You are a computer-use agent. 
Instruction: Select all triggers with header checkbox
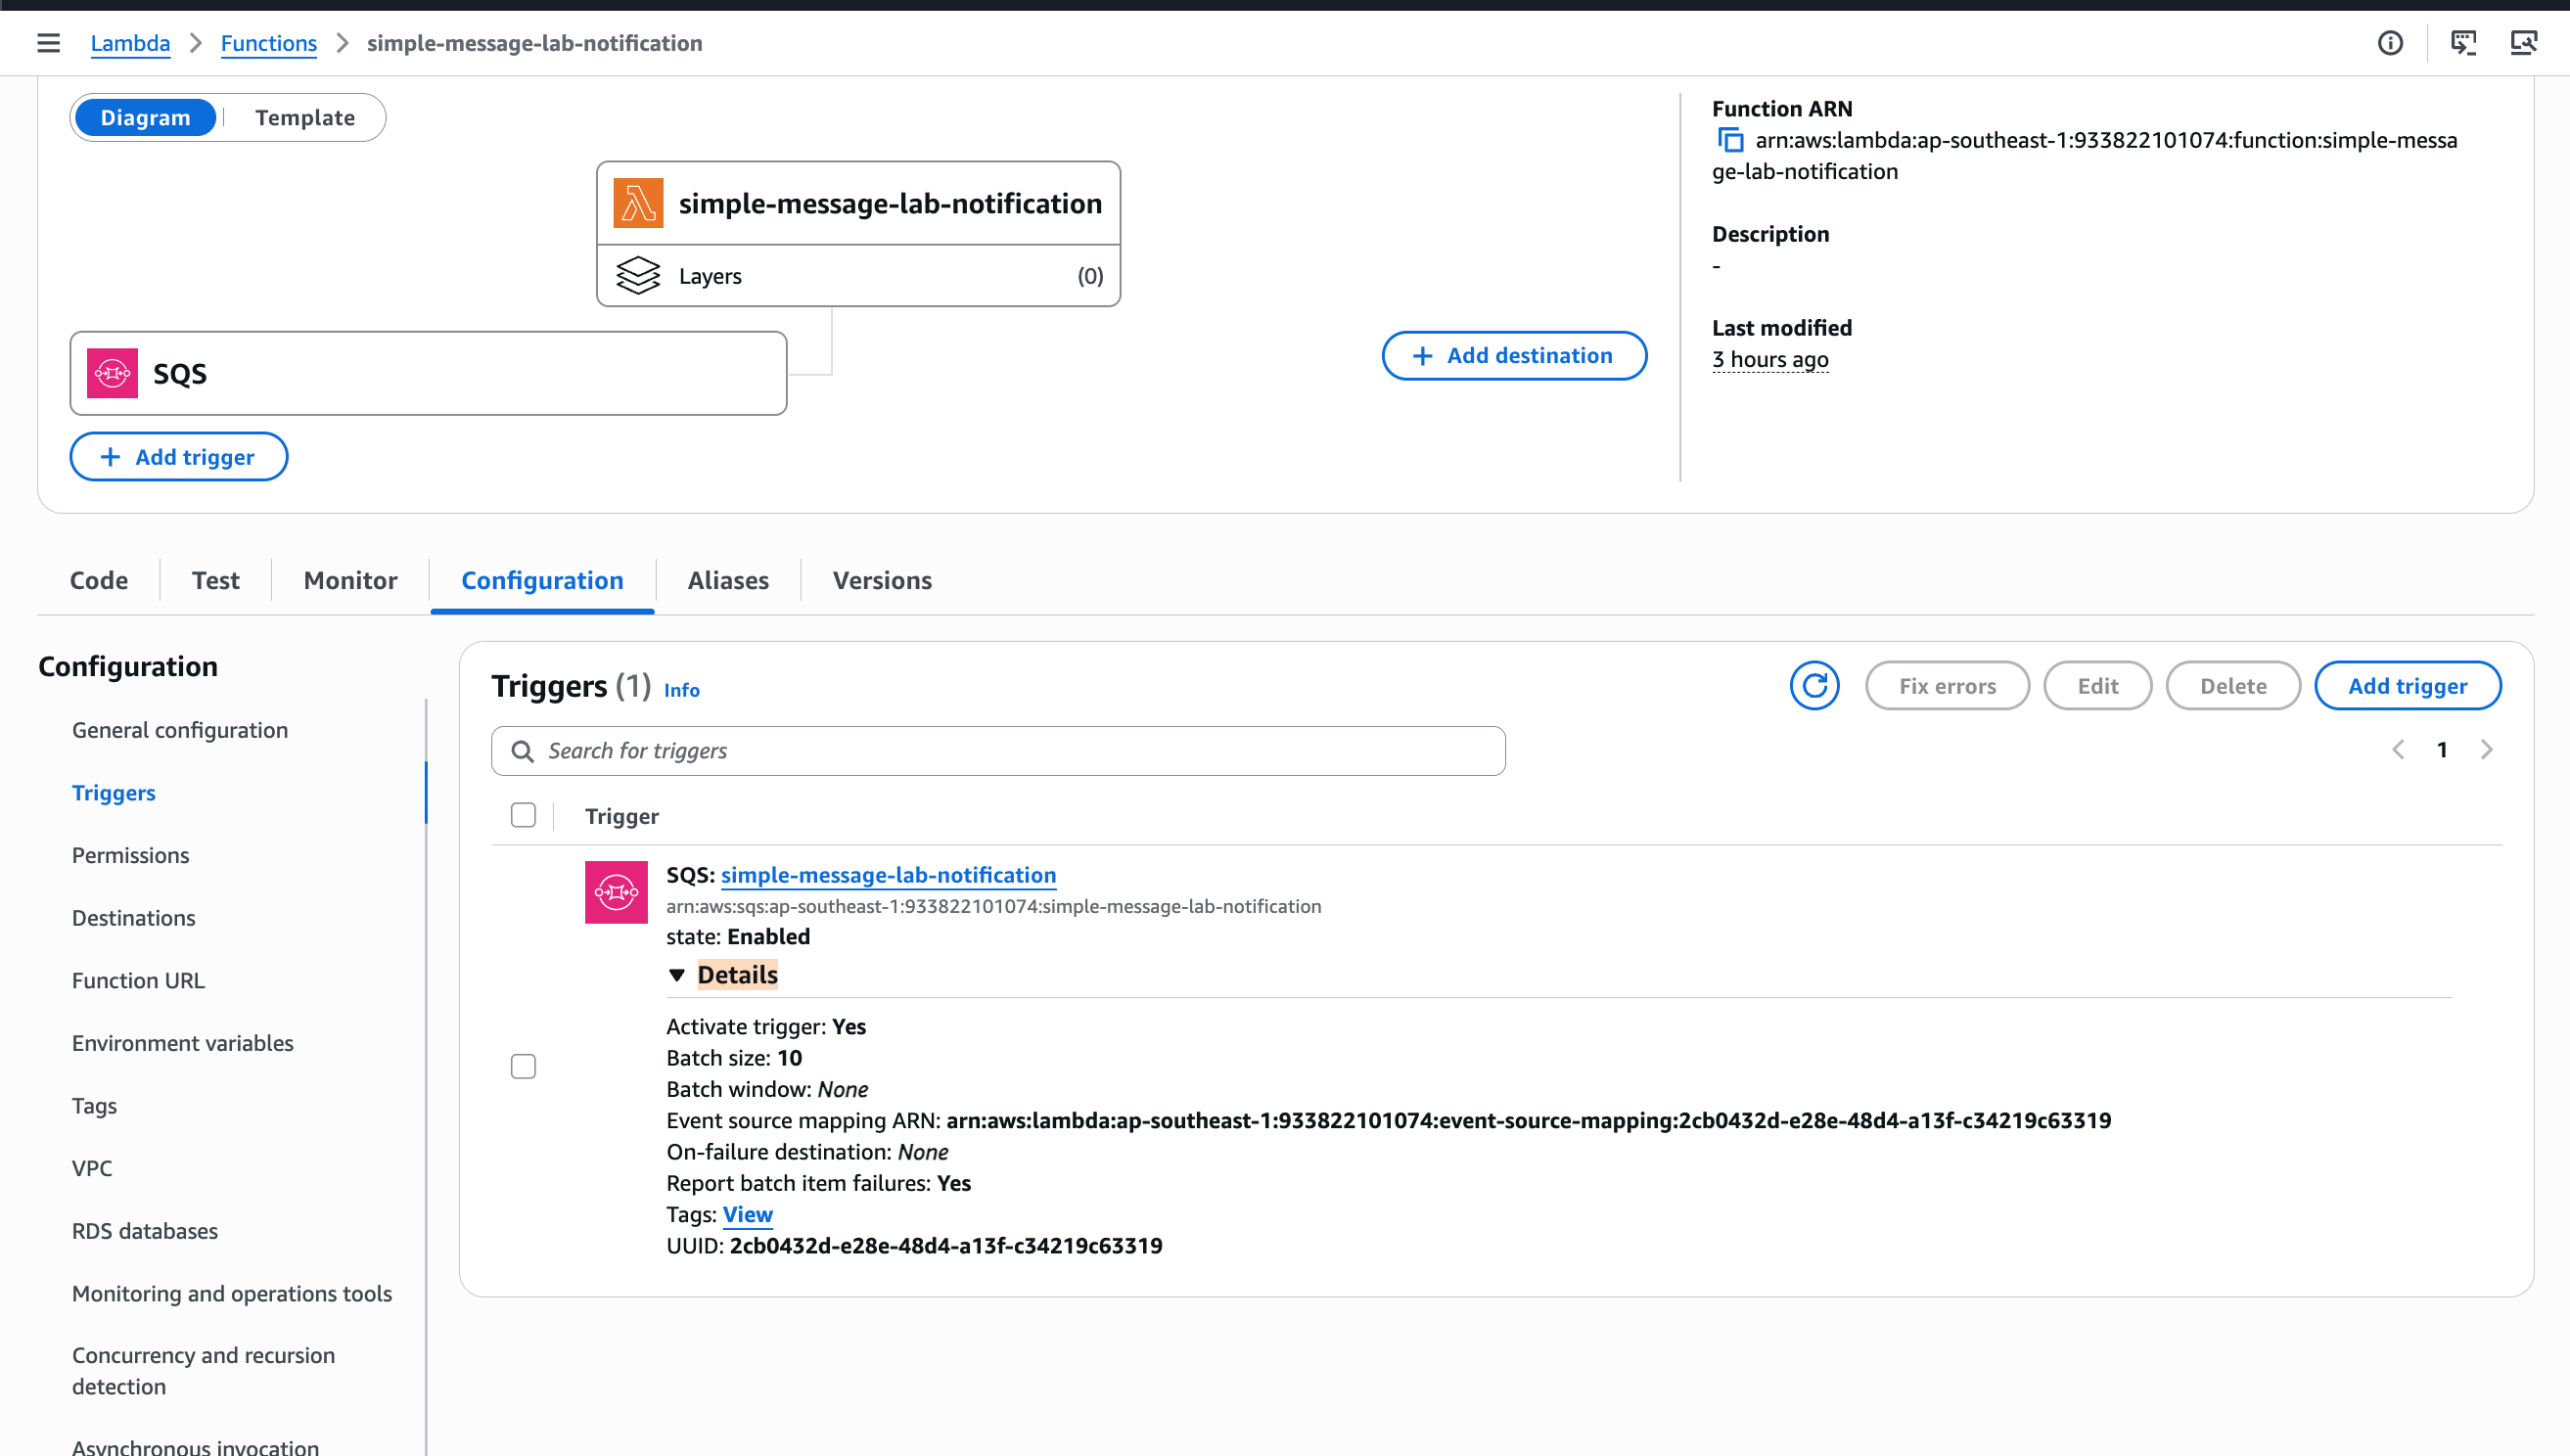(523, 815)
